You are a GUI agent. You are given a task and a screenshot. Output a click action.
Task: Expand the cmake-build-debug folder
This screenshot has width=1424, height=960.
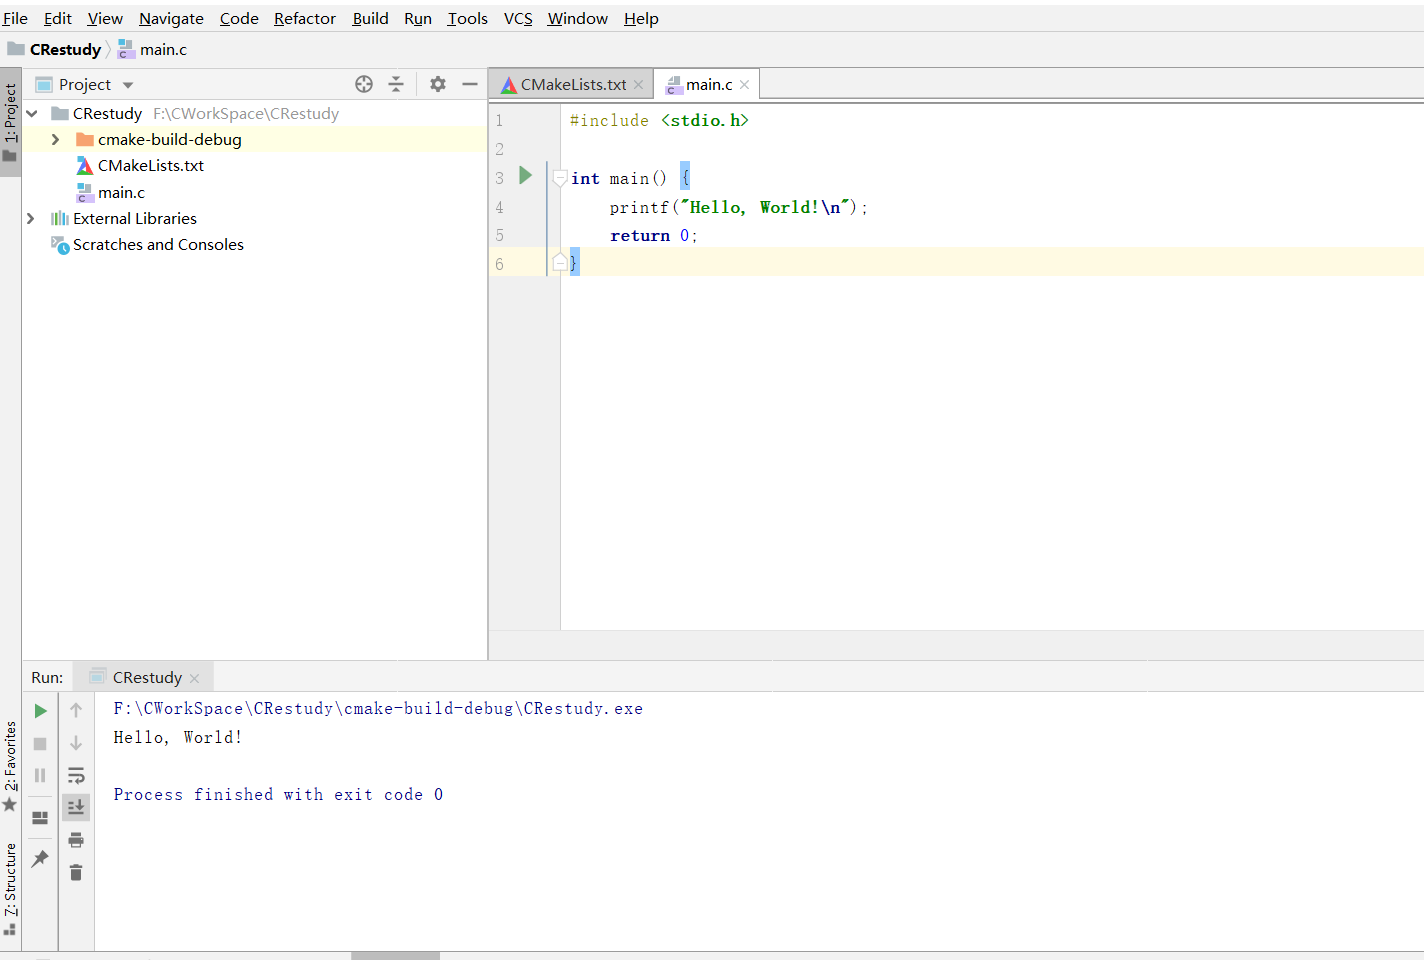click(56, 139)
